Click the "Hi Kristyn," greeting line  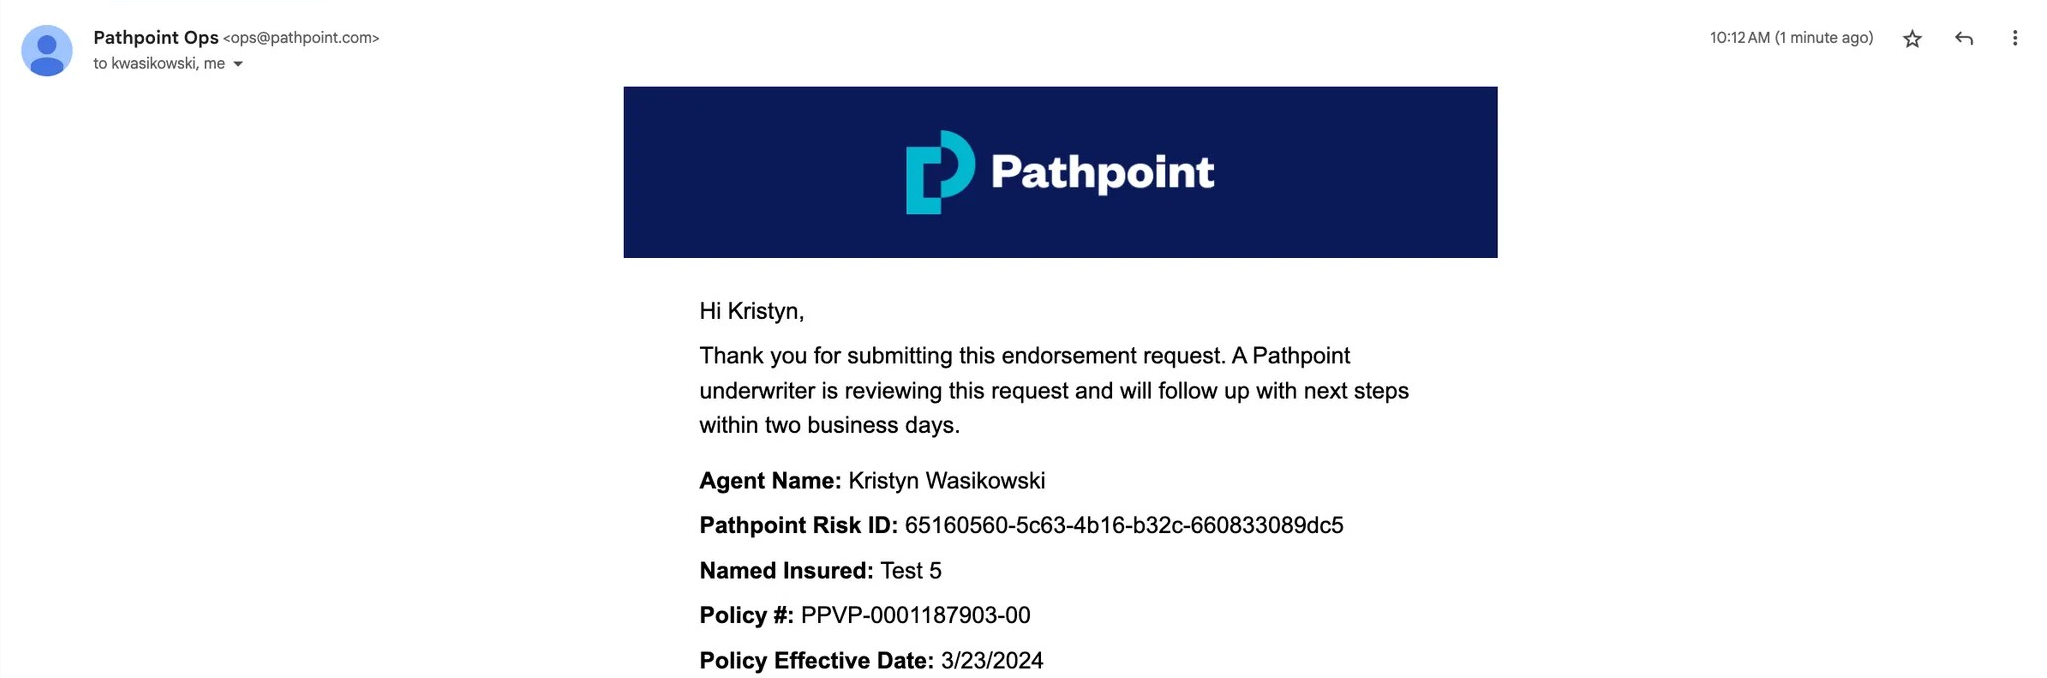(x=751, y=311)
